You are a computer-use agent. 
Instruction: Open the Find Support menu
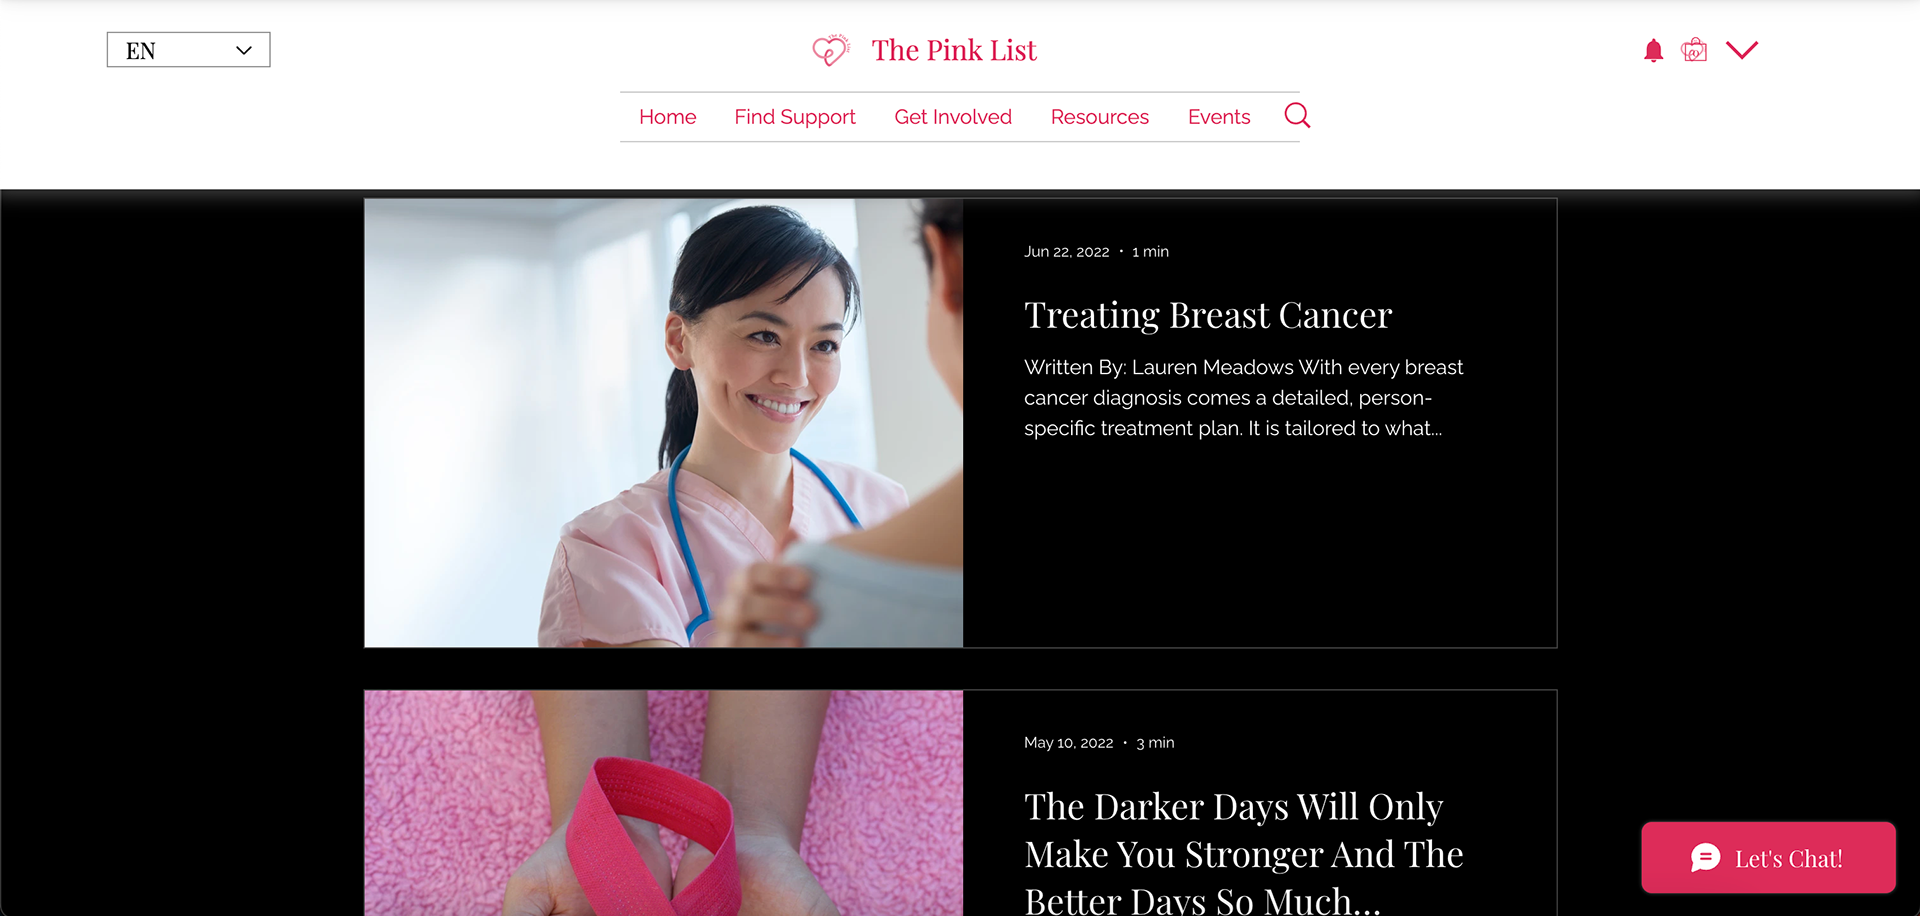coord(795,117)
